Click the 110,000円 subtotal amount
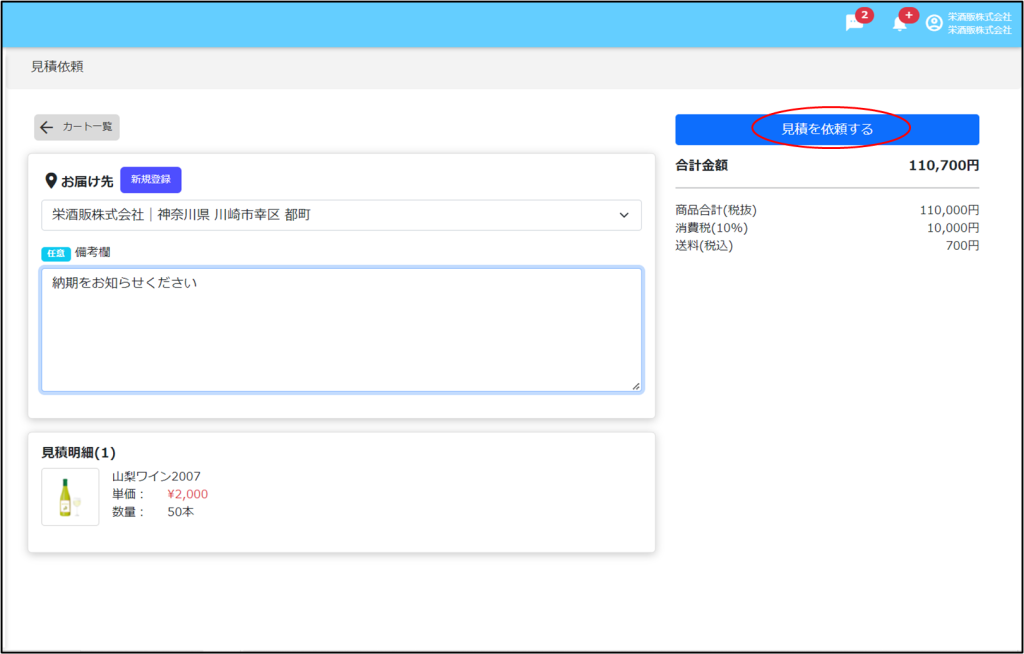 [x=950, y=210]
